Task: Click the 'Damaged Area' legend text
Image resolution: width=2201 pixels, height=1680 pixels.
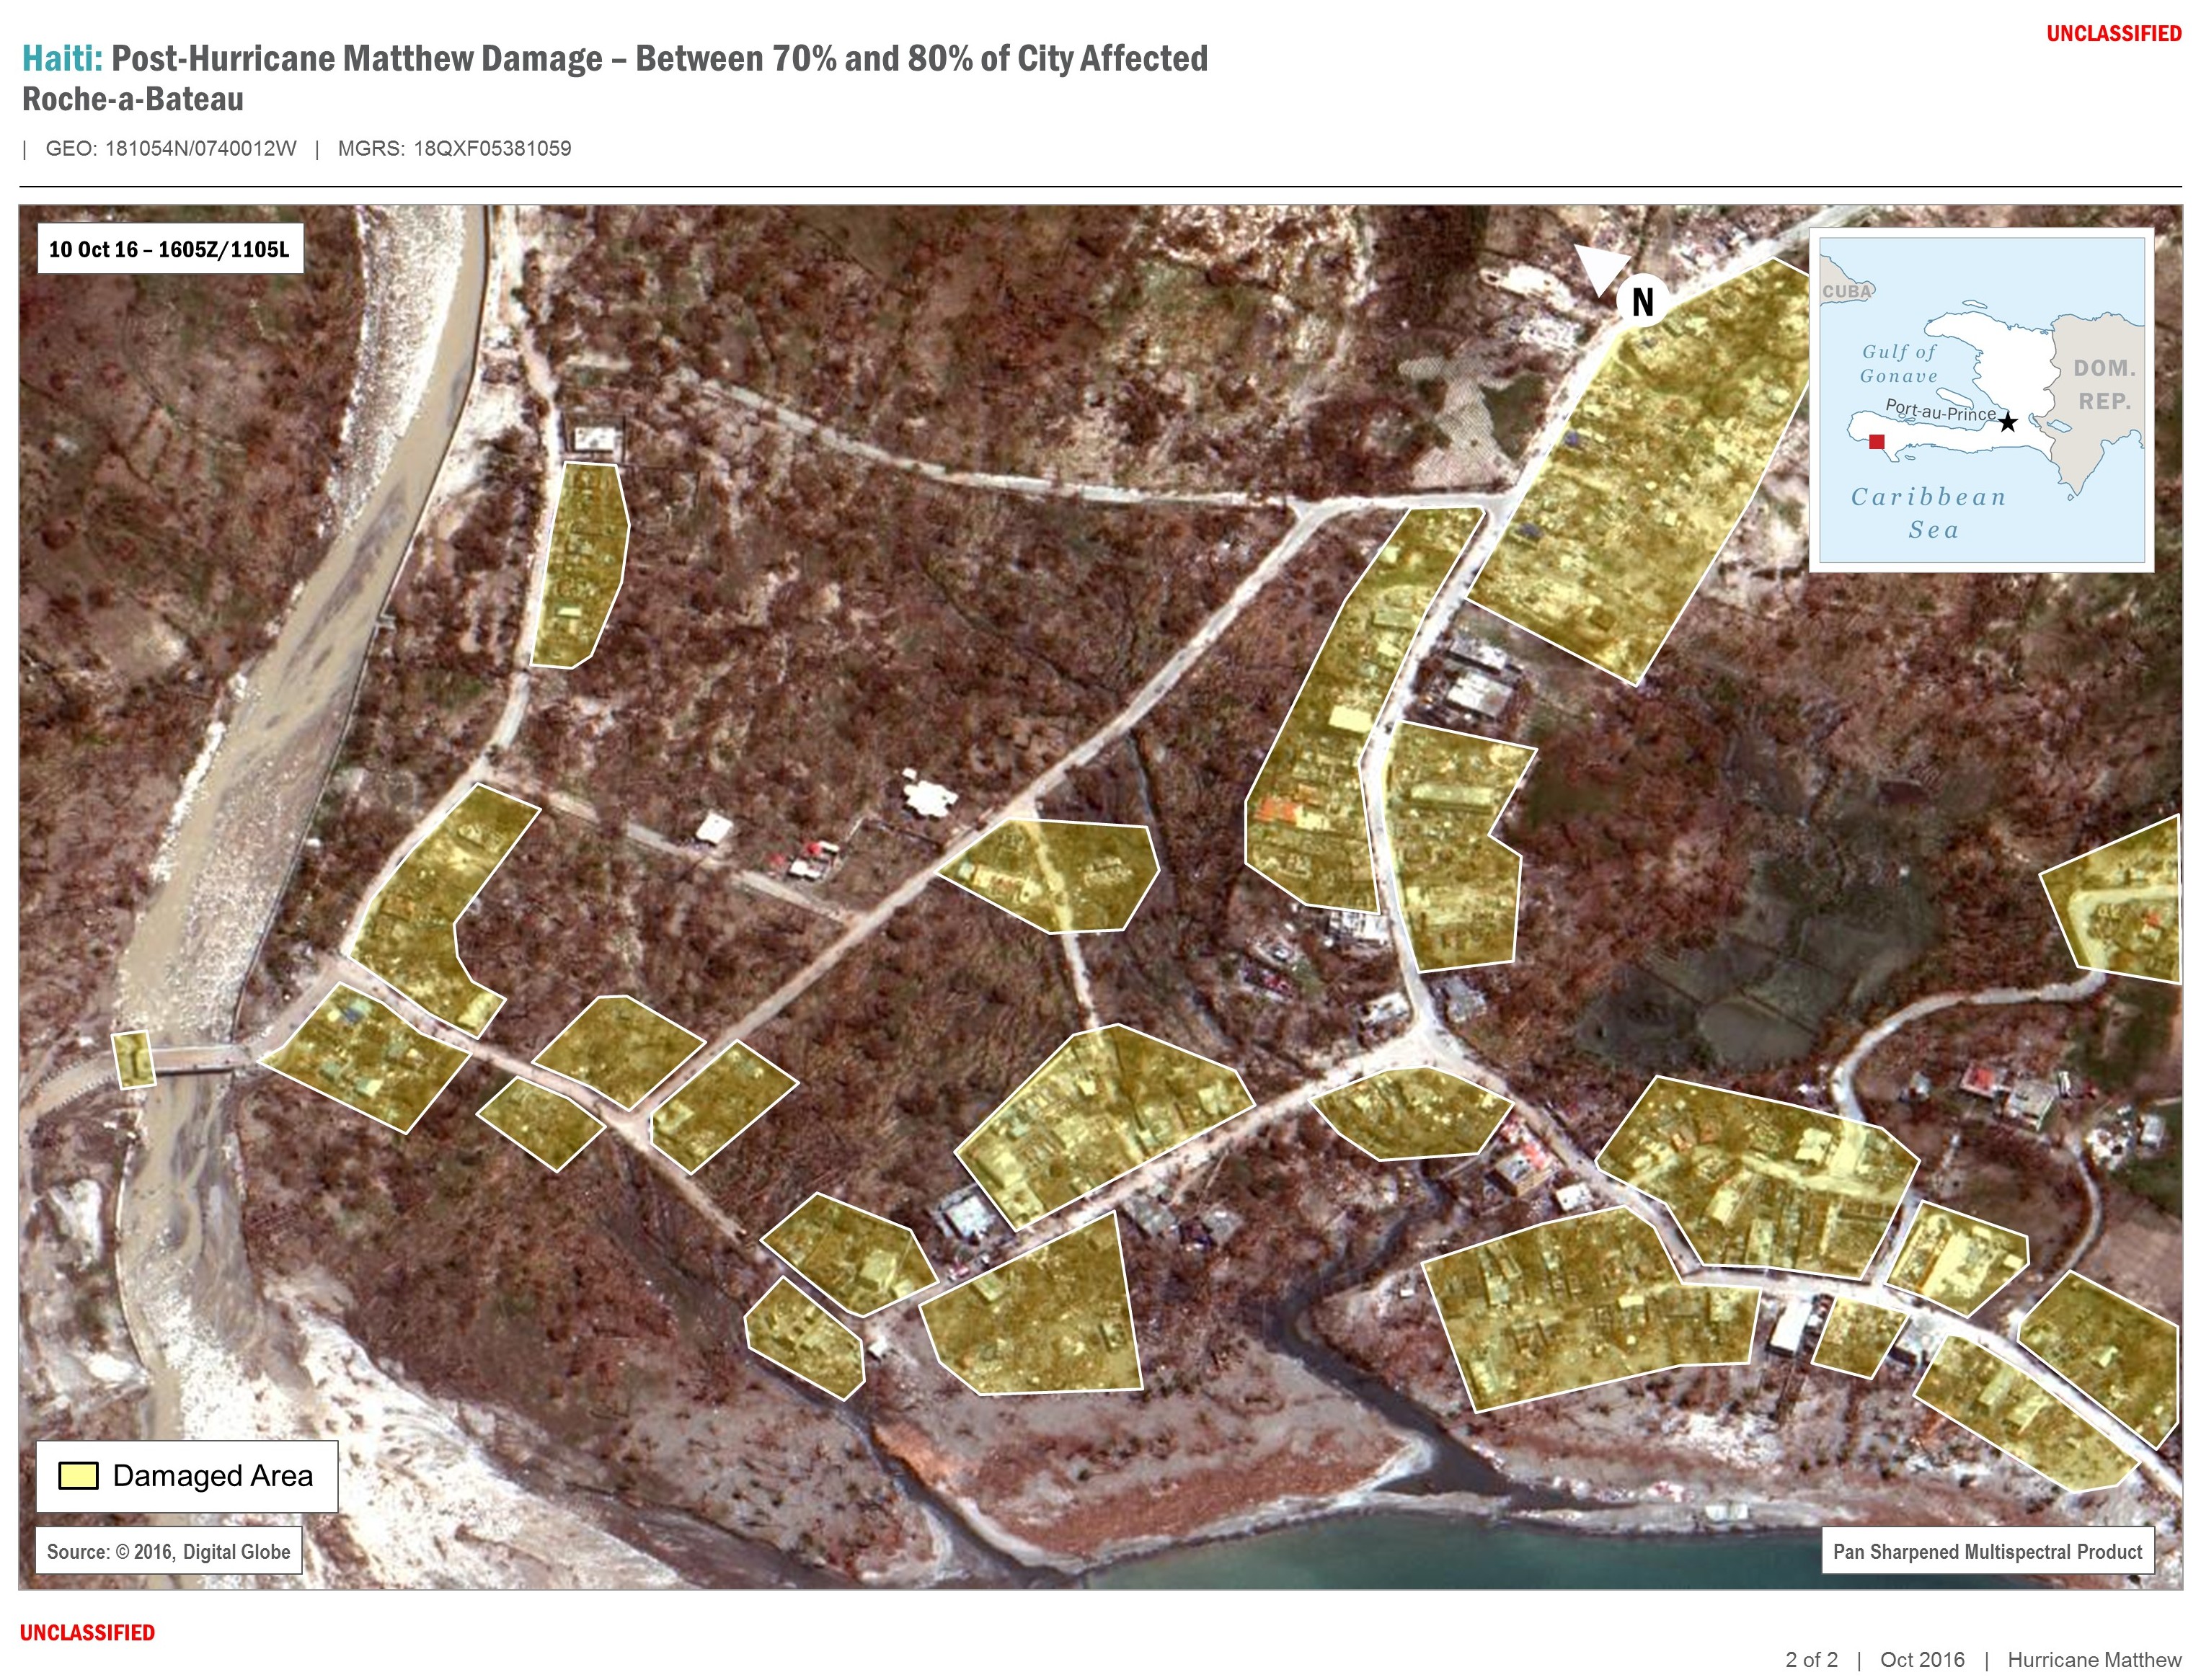Action: [213, 1476]
